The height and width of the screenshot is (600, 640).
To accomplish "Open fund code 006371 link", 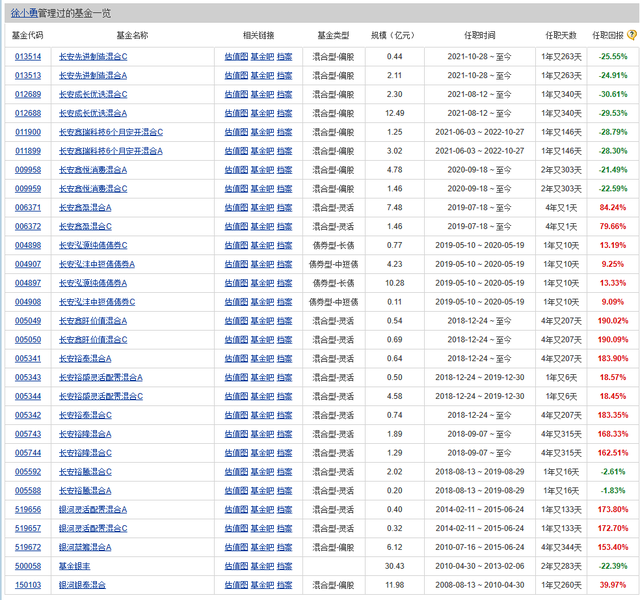I will (28, 208).
